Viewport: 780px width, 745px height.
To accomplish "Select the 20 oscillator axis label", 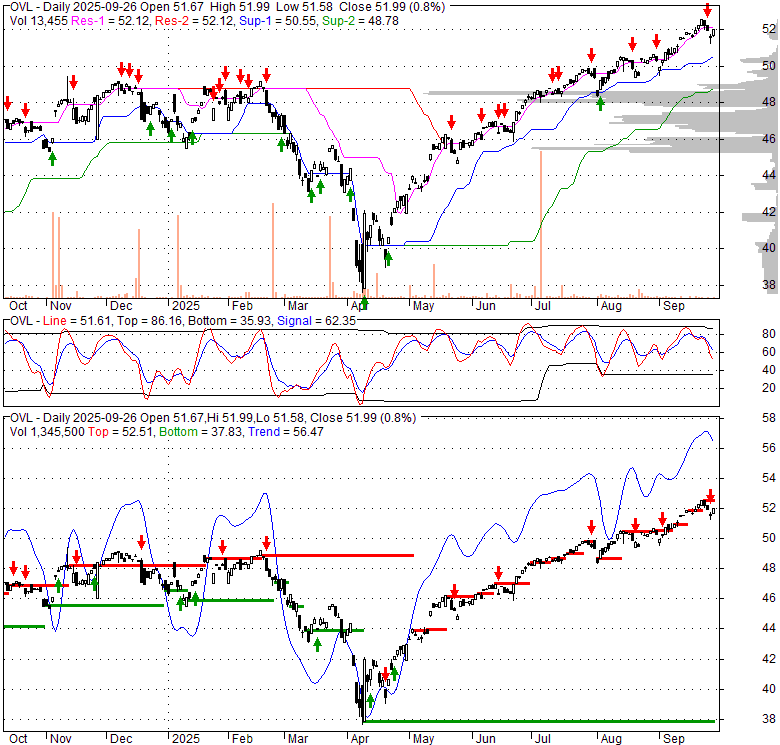I will click(x=769, y=388).
